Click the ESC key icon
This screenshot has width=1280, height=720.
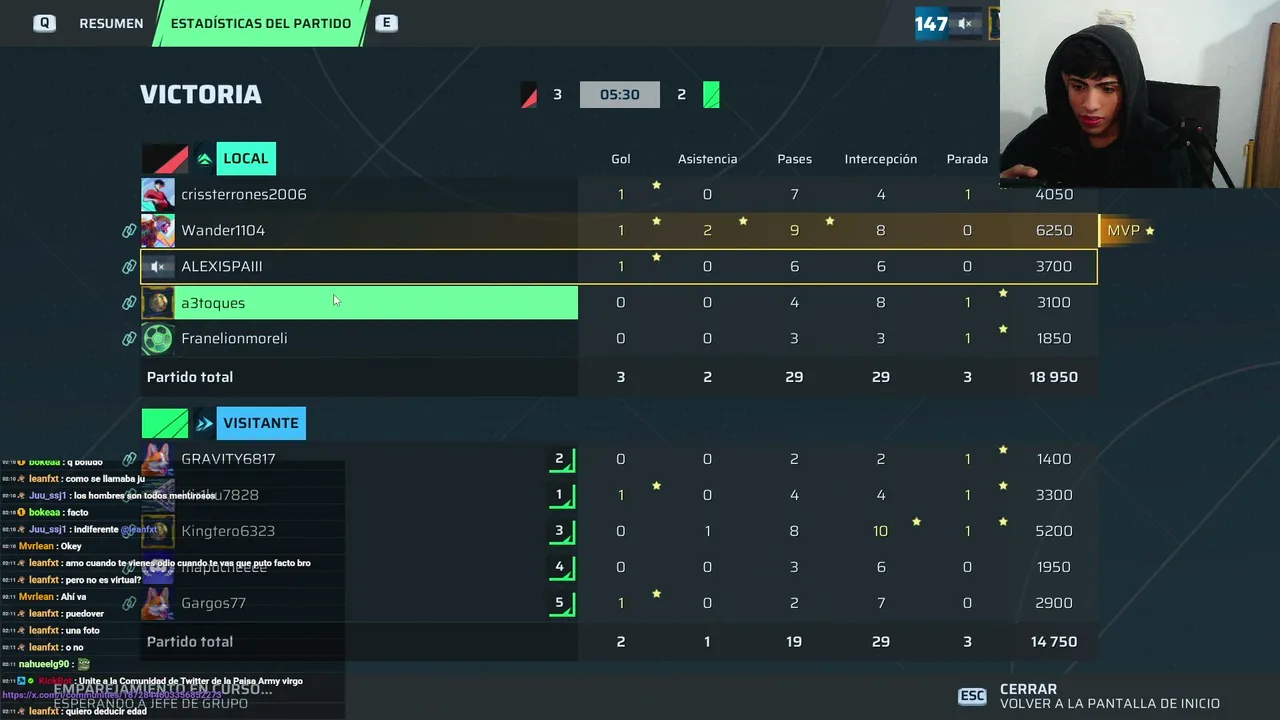[x=972, y=696]
